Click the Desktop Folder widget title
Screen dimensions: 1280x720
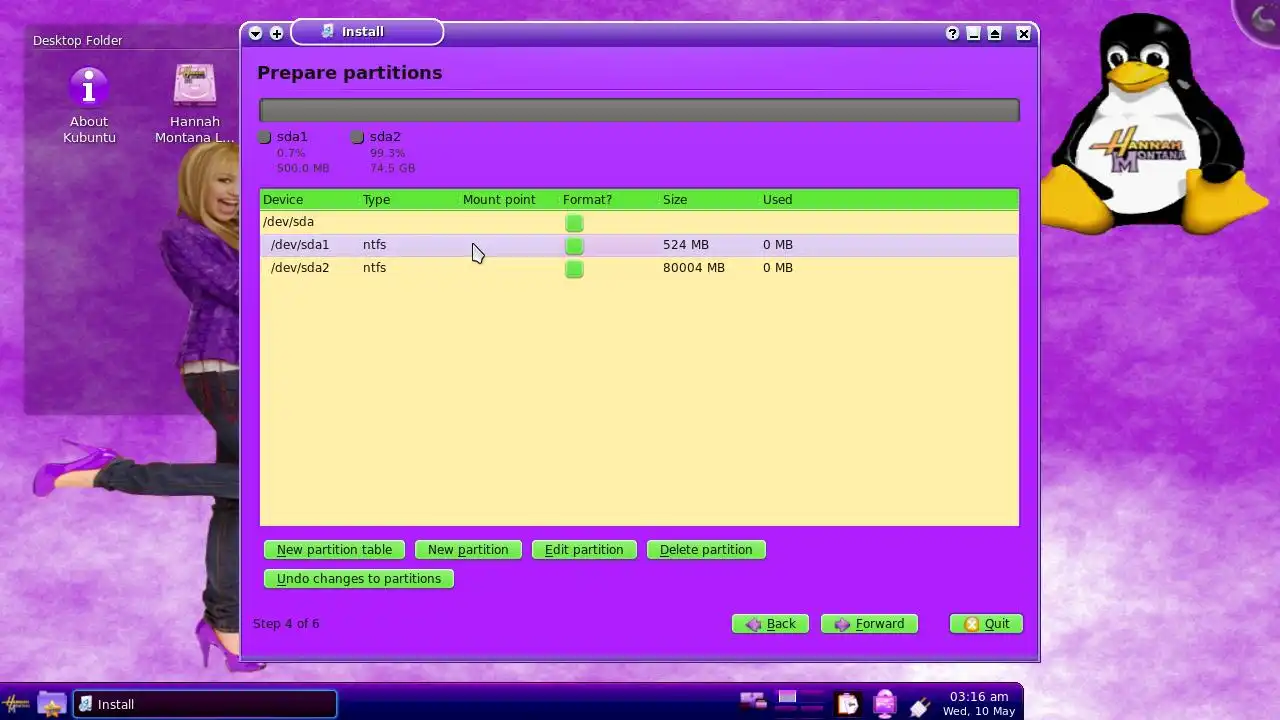[78, 41]
